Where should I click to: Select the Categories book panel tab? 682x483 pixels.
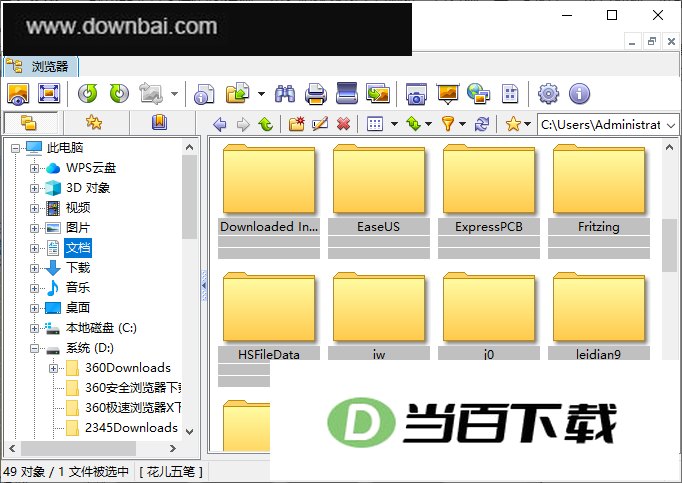[160, 123]
